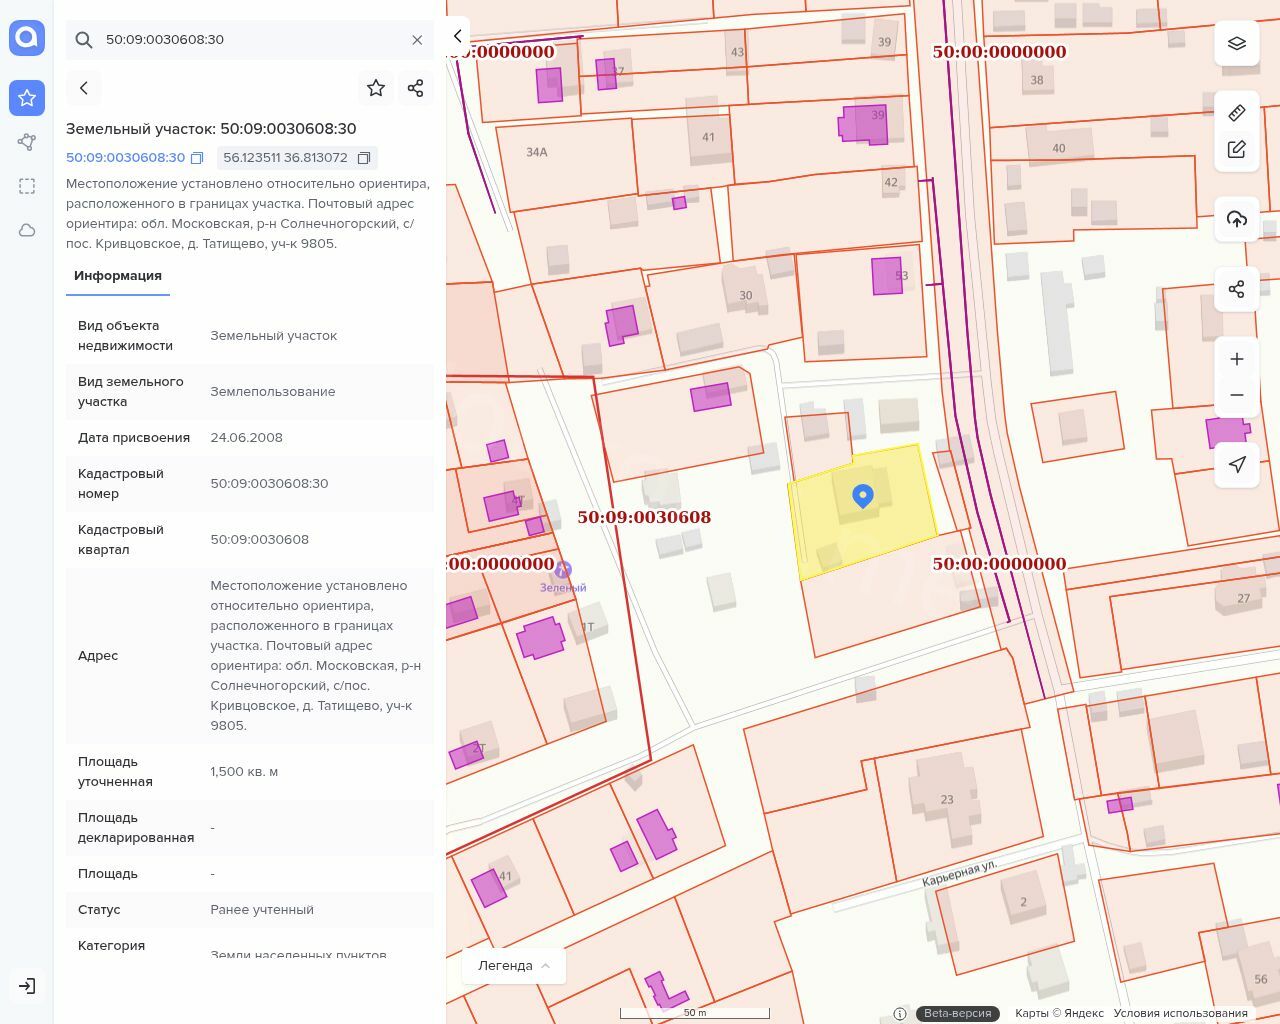Activate the map drawing edit tool
1280x1024 pixels.
coord(1237,149)
